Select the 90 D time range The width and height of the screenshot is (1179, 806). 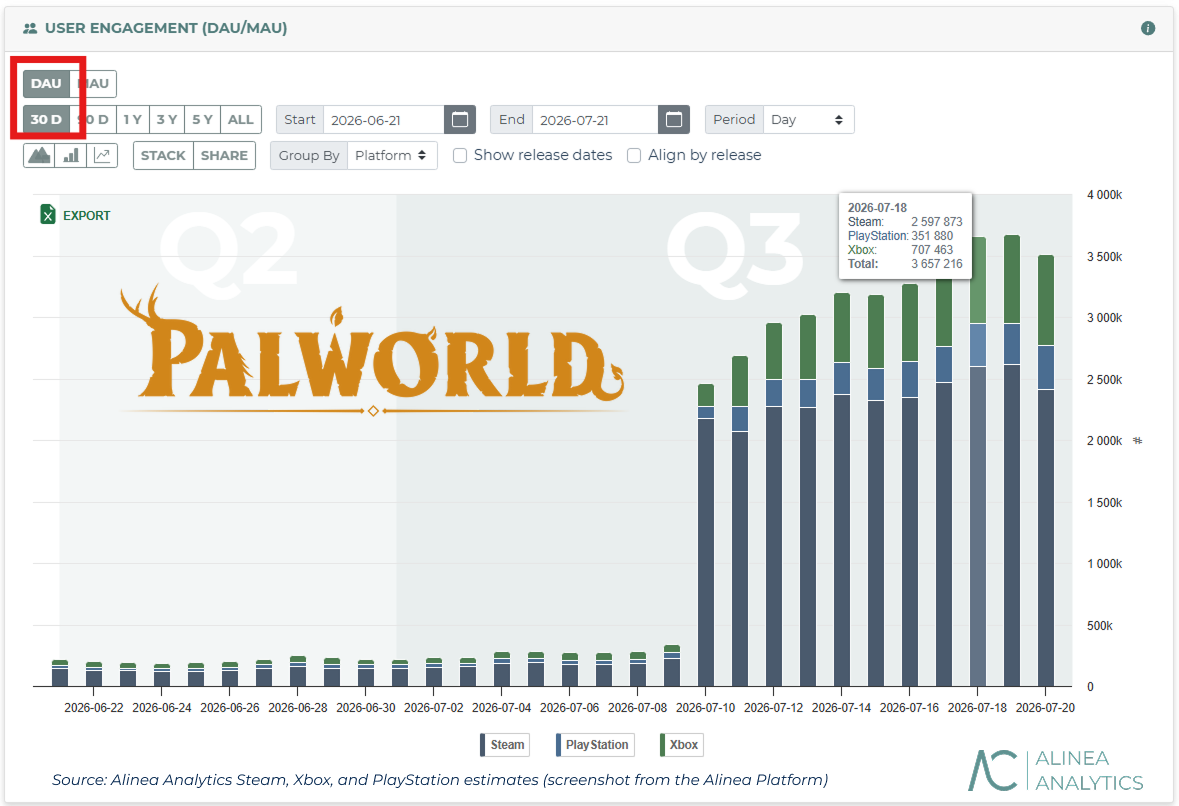click(93, 120)
